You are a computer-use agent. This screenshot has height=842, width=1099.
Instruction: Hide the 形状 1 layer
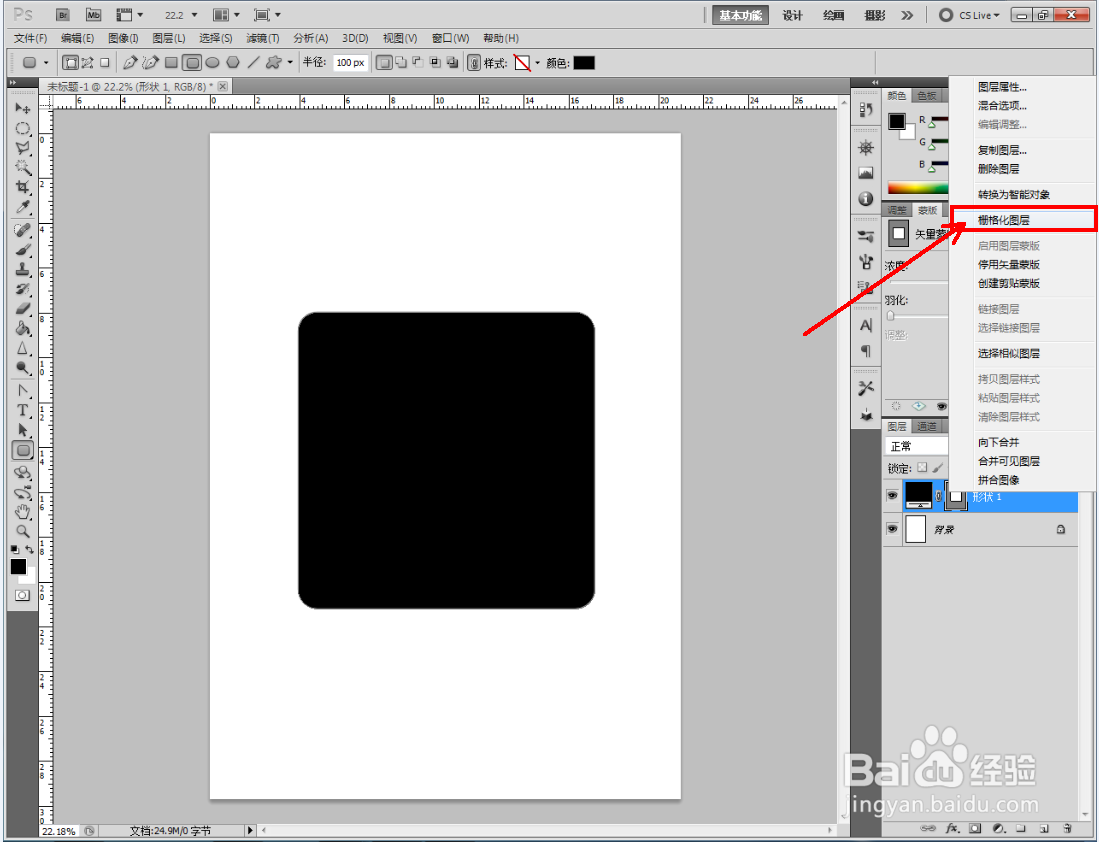click(892, 496)
